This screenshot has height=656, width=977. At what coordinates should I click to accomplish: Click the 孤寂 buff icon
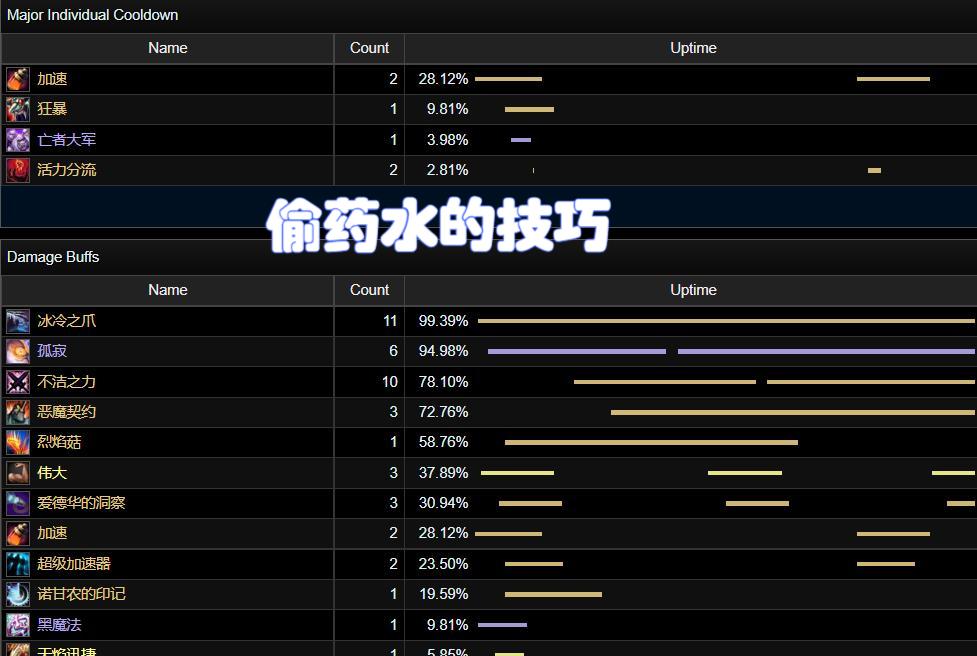point(18,351)
